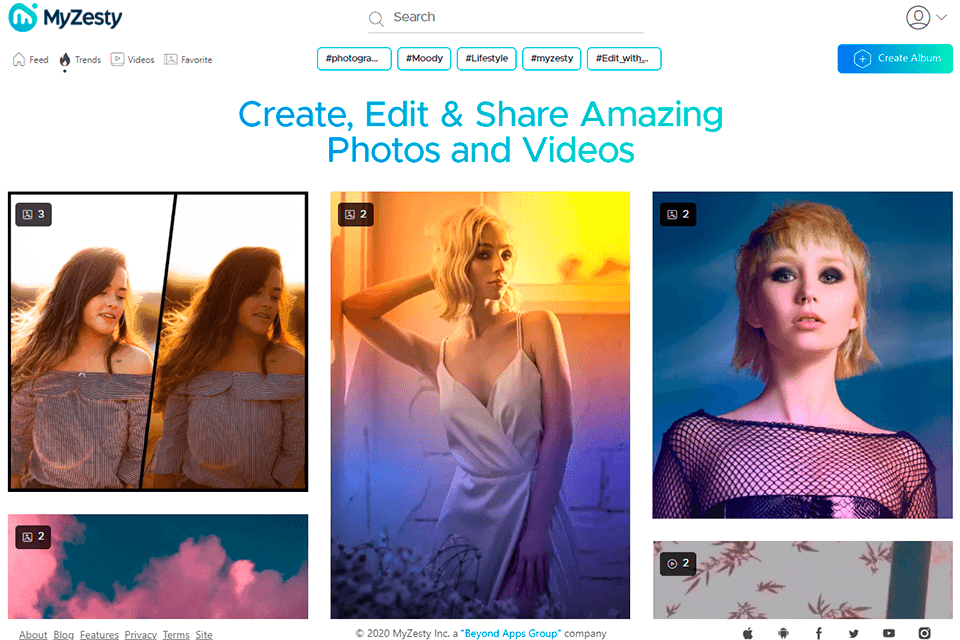Follow the "Beyond Apps Group" link
This screenshot has width=960, height=640.
pos(511,633)
